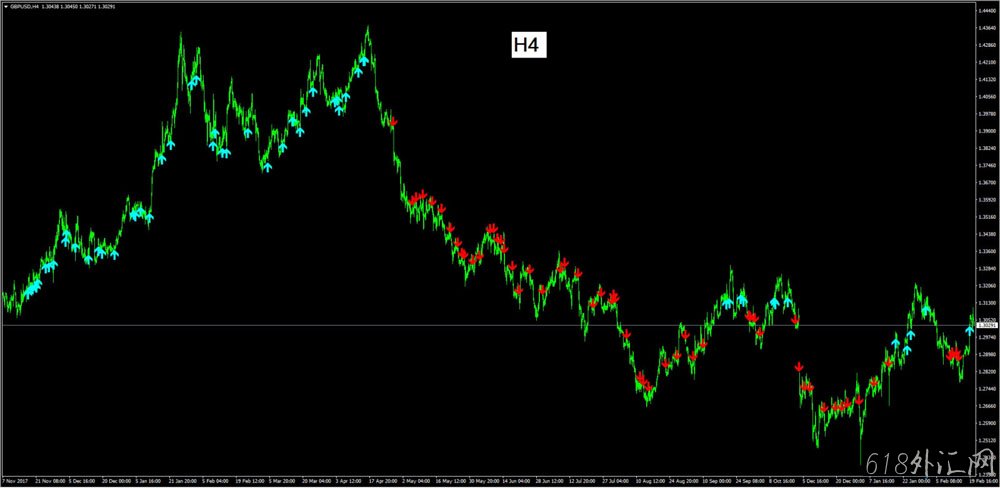Click the 8 Oct 16:00 time label
Screen dimensions: 1000x488
coord(783,481)
